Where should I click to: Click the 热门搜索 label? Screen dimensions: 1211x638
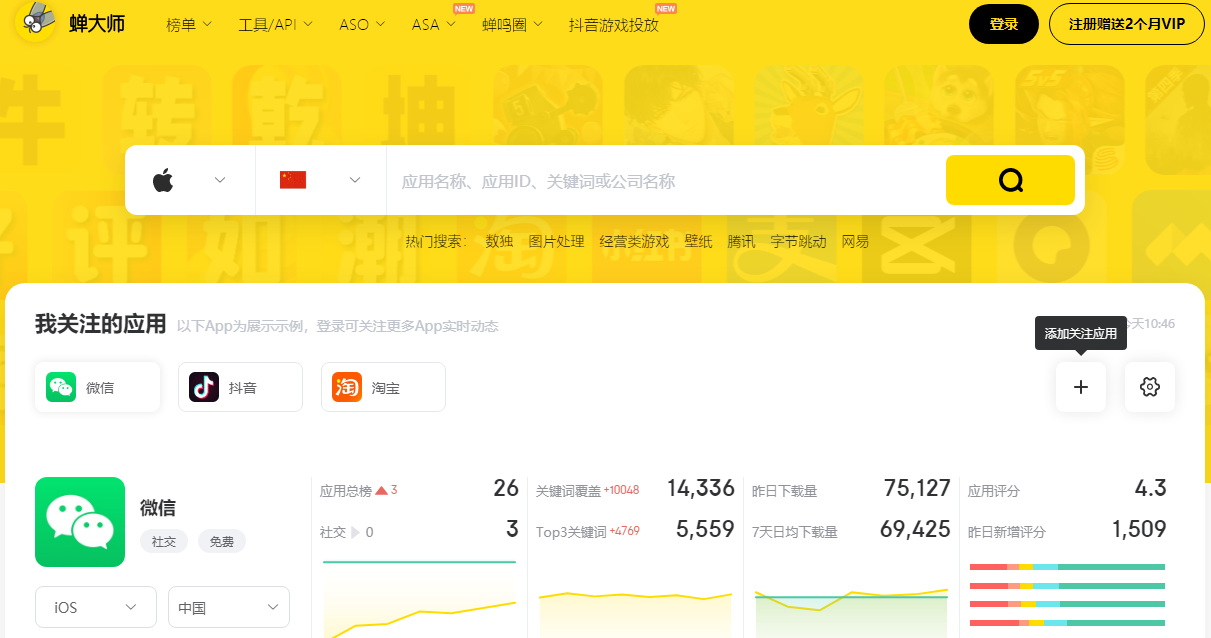coord(436,241)
